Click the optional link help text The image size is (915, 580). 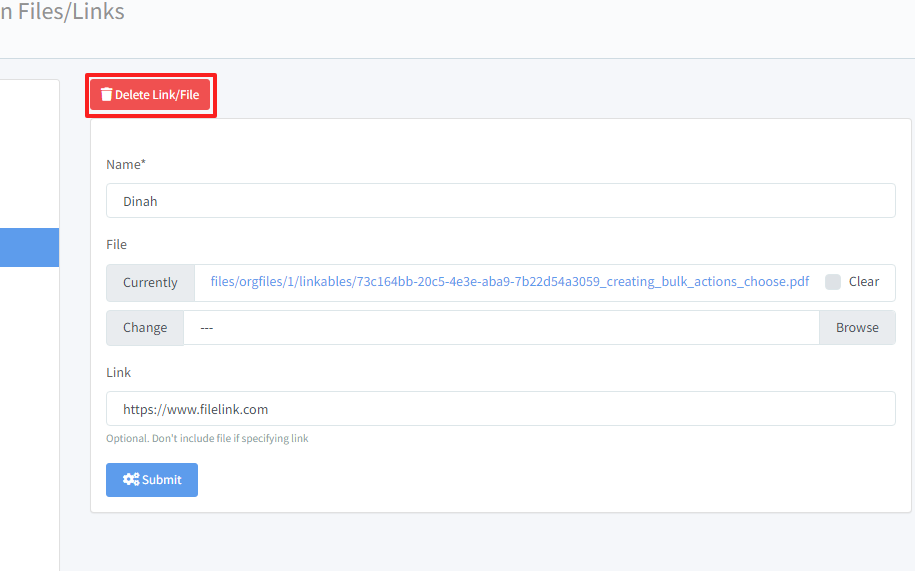(x=207, y=438)
